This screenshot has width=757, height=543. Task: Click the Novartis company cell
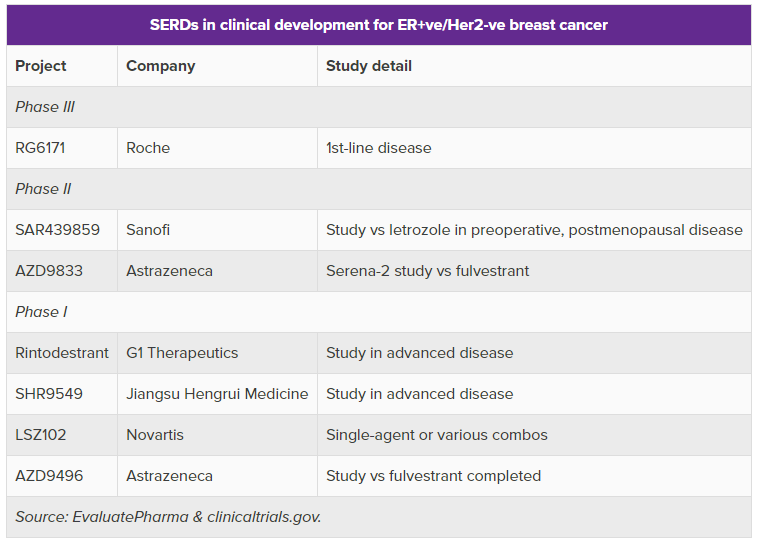point(155,435)
